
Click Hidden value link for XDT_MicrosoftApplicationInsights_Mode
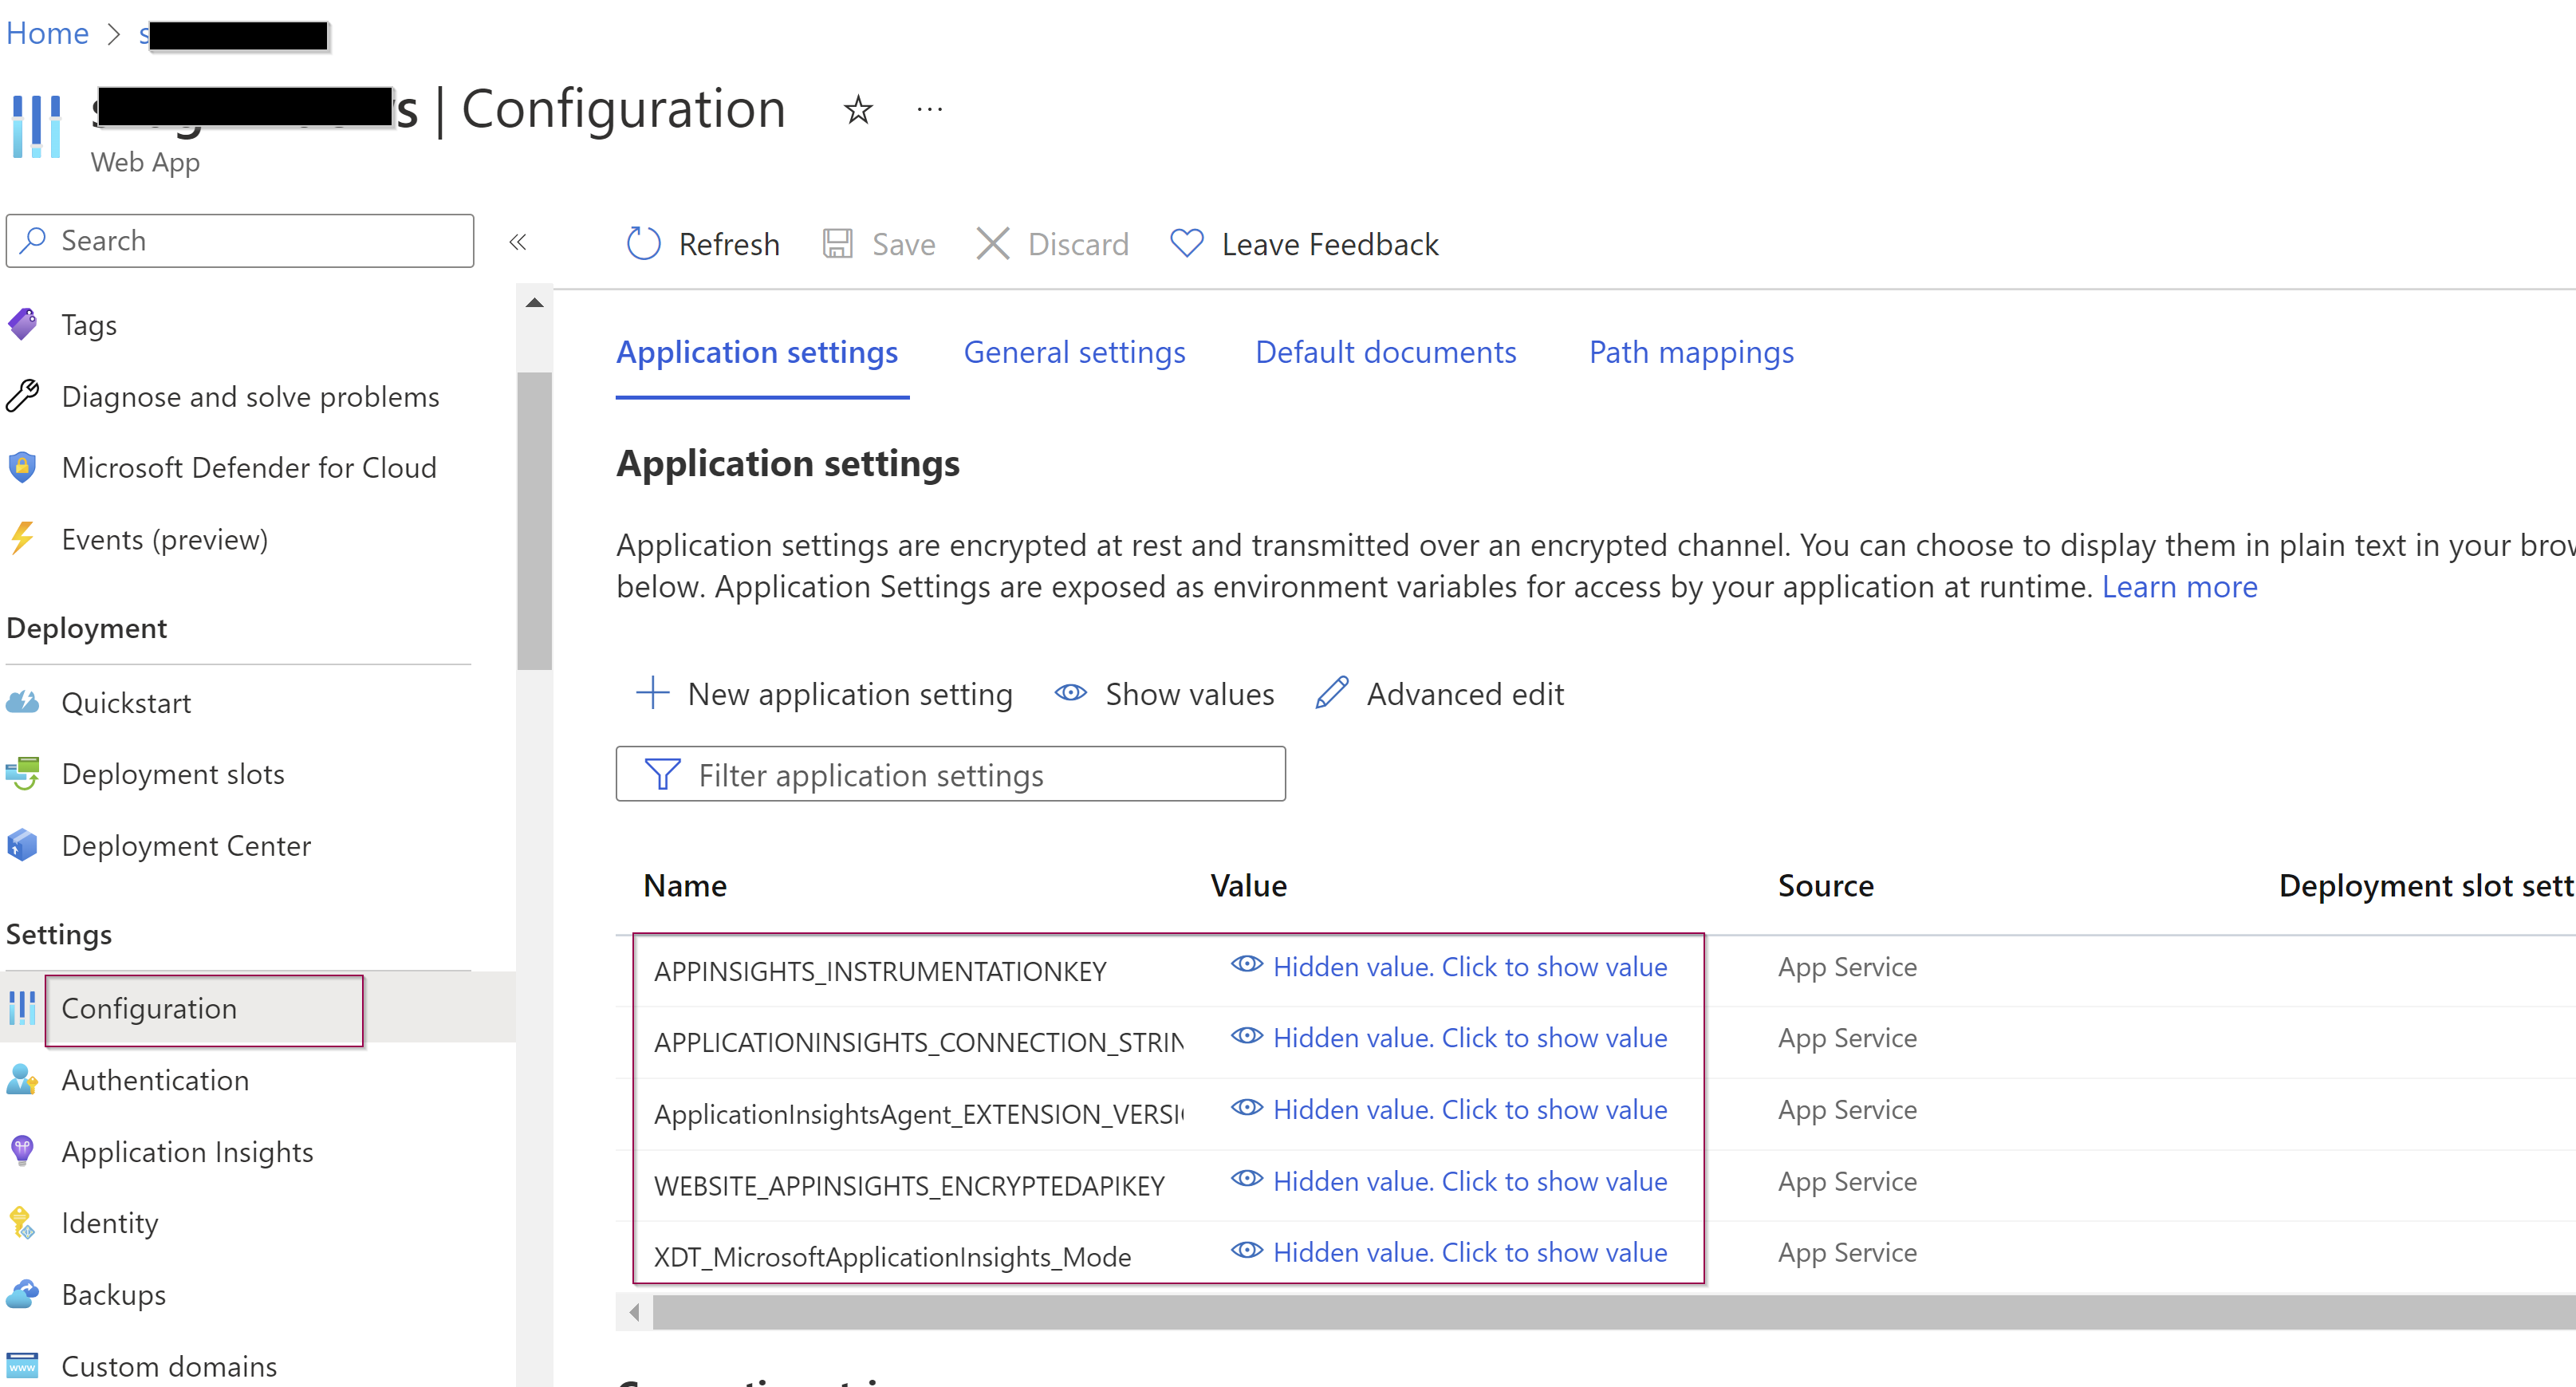pyautogui.click(x=1470, y=1252)
